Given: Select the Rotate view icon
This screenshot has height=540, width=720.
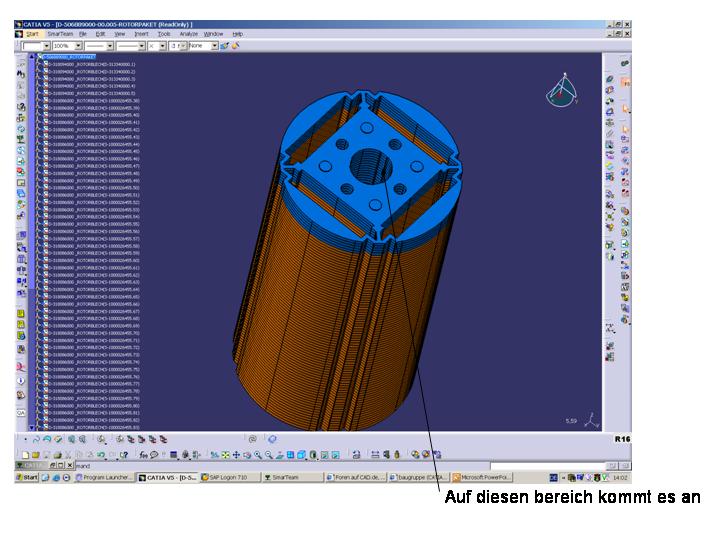Looking at the screenshot, I should tap(247, 455).
